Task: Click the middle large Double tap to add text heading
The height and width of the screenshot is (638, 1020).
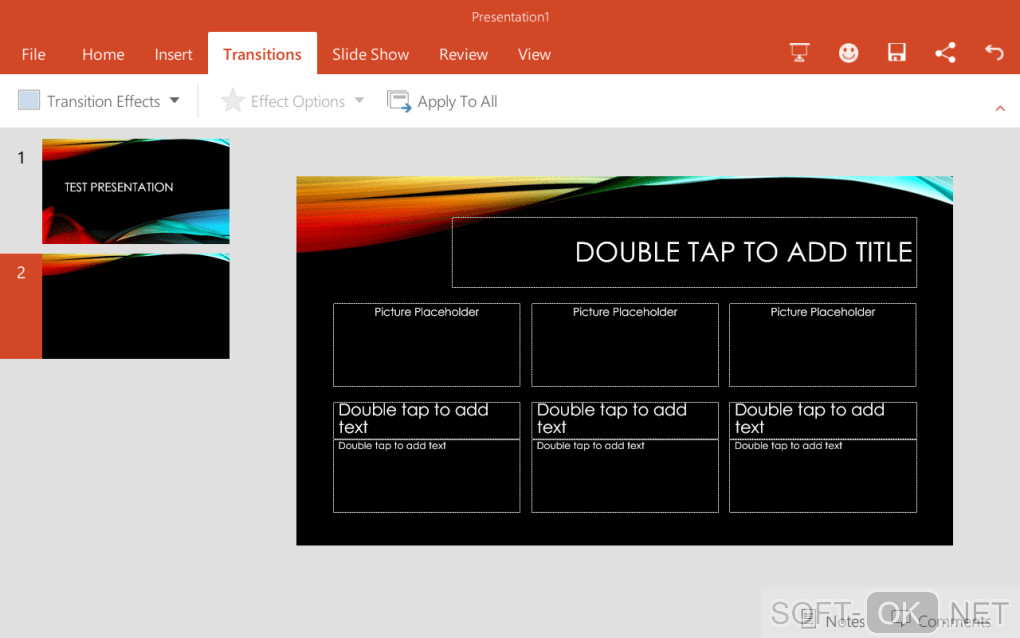Action: [625, 420]
